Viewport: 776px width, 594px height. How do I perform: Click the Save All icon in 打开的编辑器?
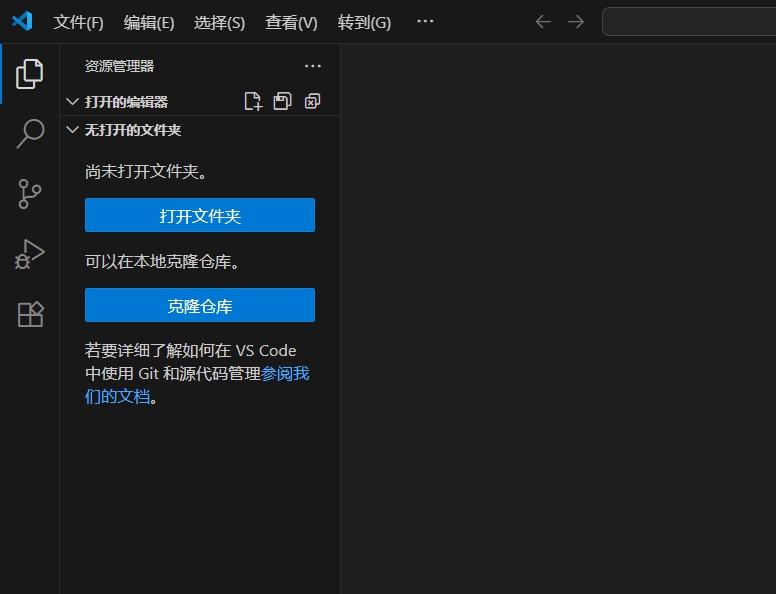pyautogui.click(x=283, y=101)
